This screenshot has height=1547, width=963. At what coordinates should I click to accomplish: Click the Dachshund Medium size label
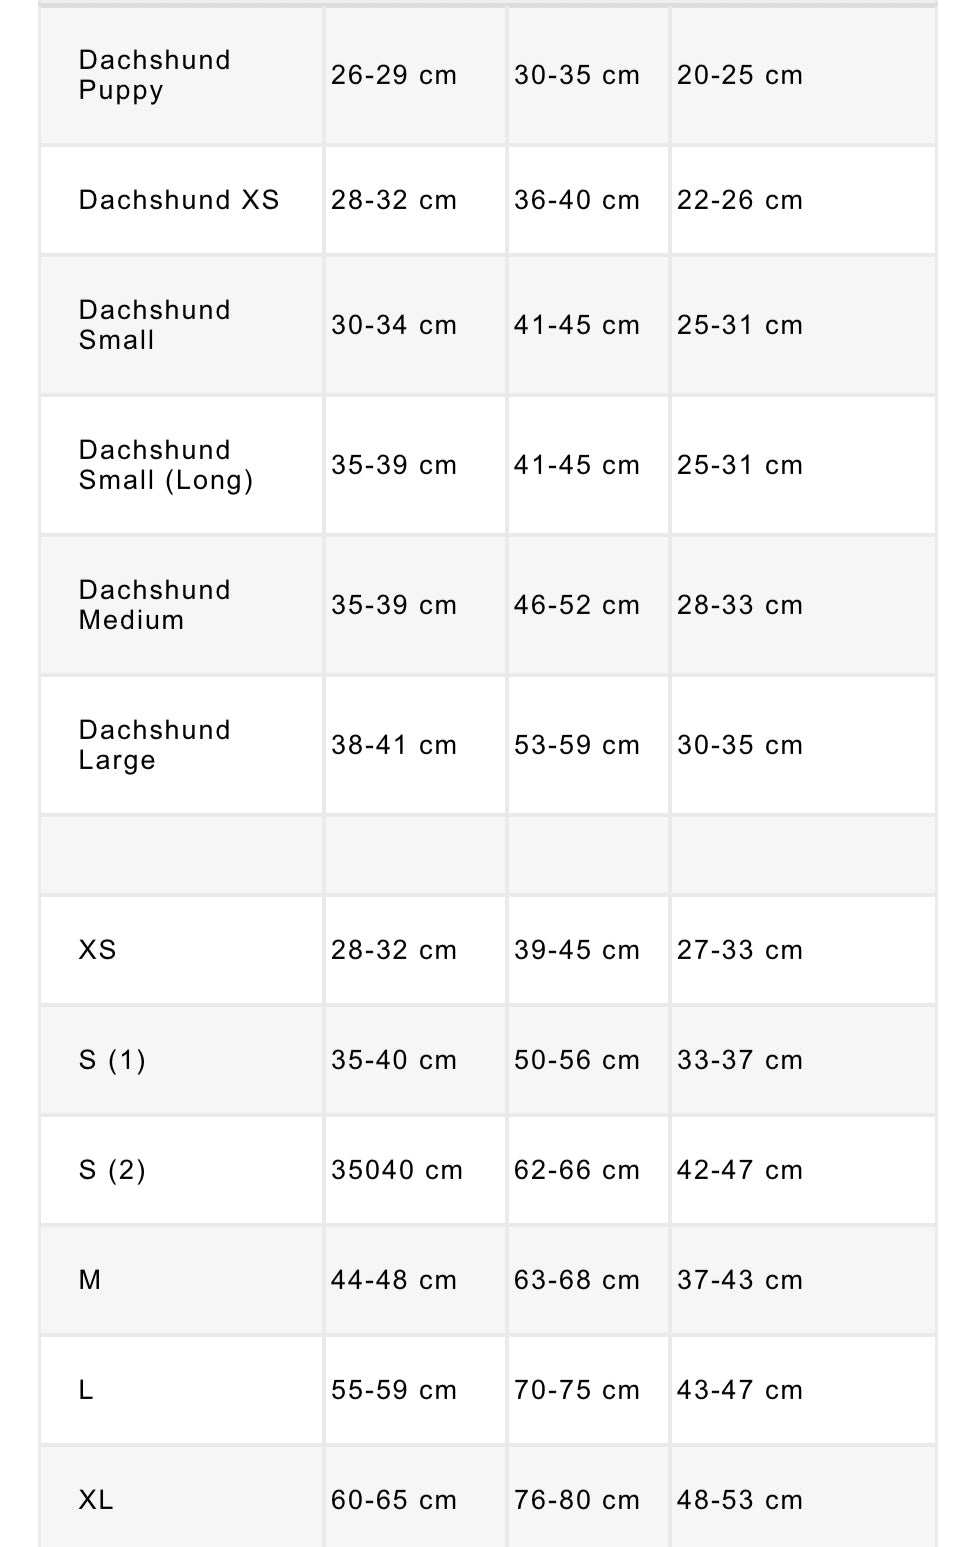154,605
